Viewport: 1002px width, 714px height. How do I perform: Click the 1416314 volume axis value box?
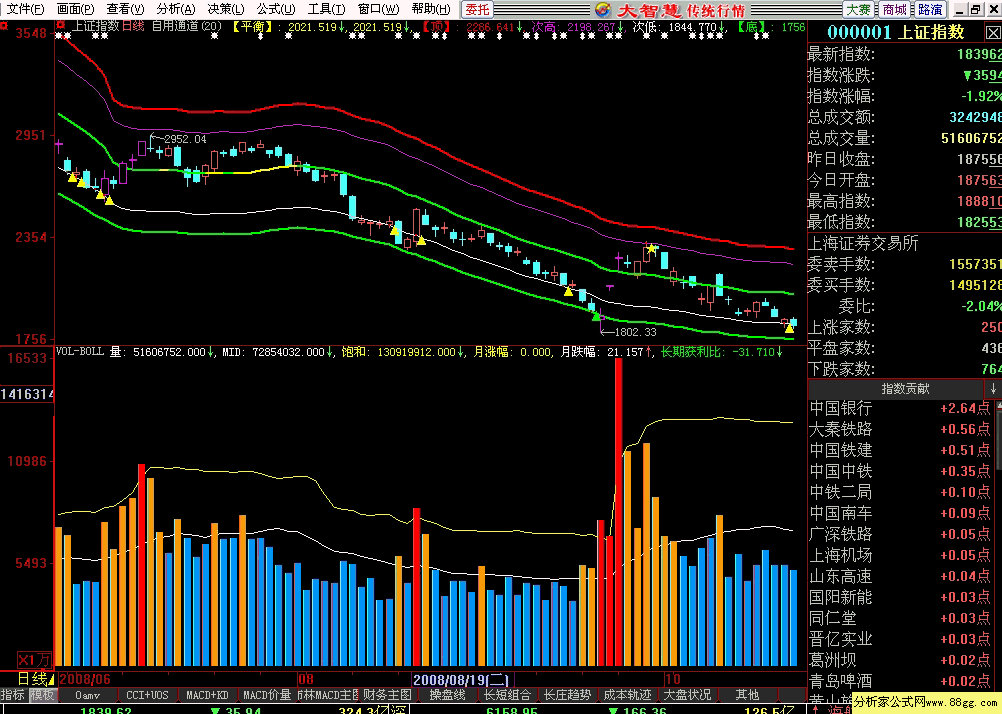pos(27,394)
